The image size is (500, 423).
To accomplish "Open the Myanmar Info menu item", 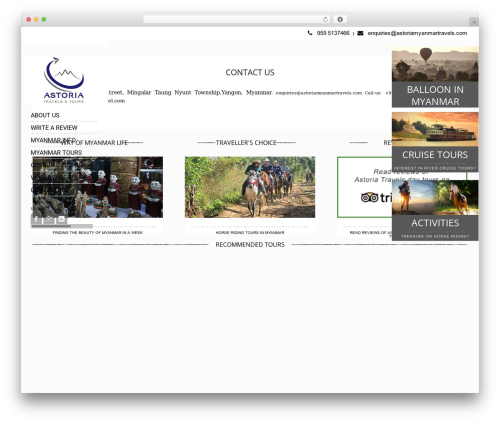I will (53, 140).
